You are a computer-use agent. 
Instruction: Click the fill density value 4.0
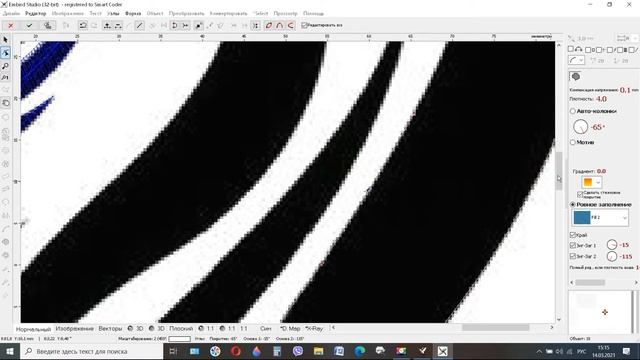[x=601, y=99]
